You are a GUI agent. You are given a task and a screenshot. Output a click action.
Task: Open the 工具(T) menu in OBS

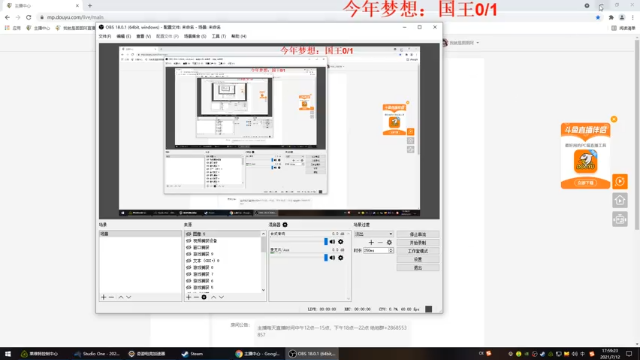[x=219, y=36]
